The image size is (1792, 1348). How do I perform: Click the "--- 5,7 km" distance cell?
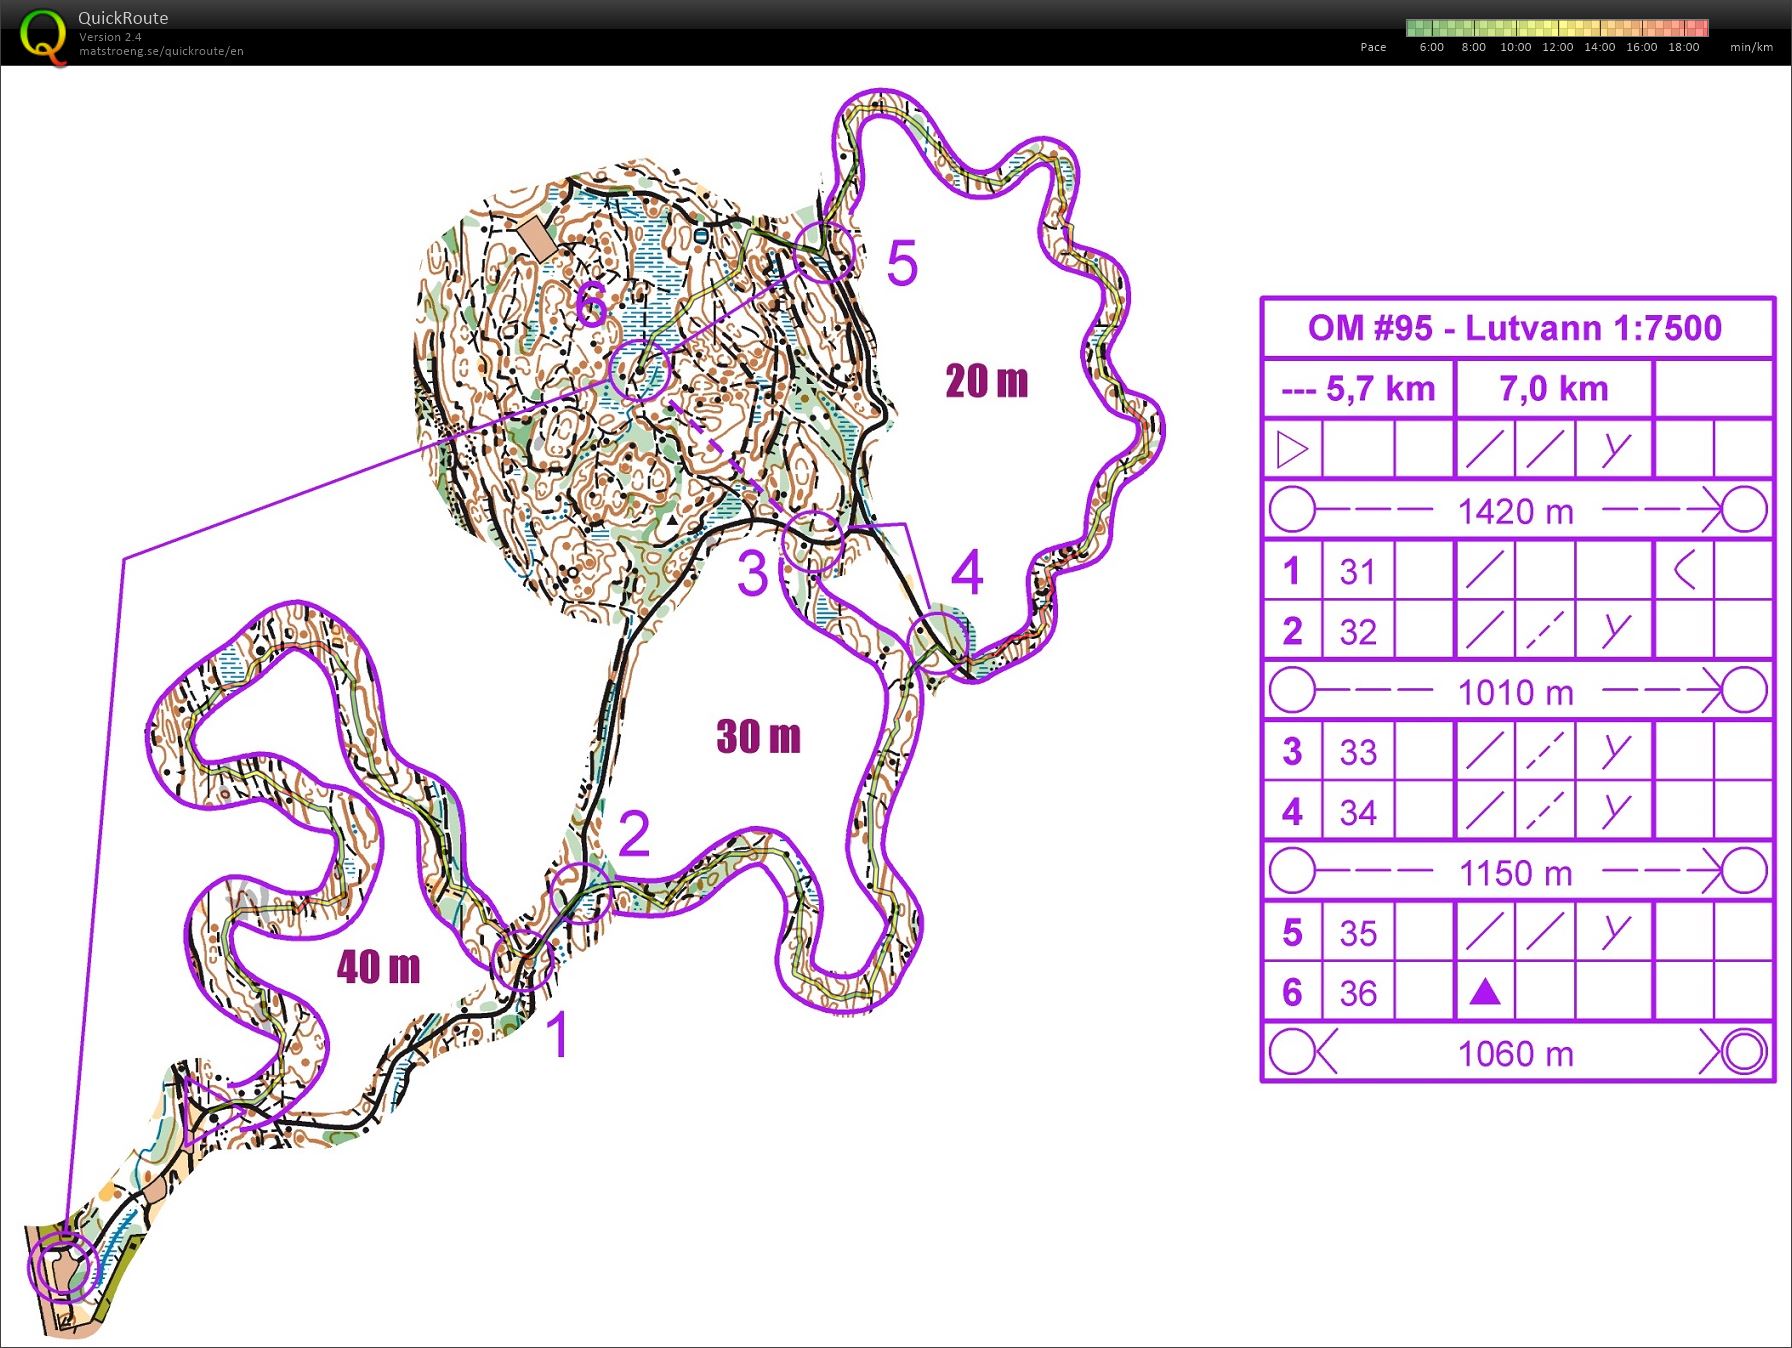(1358, 388)
